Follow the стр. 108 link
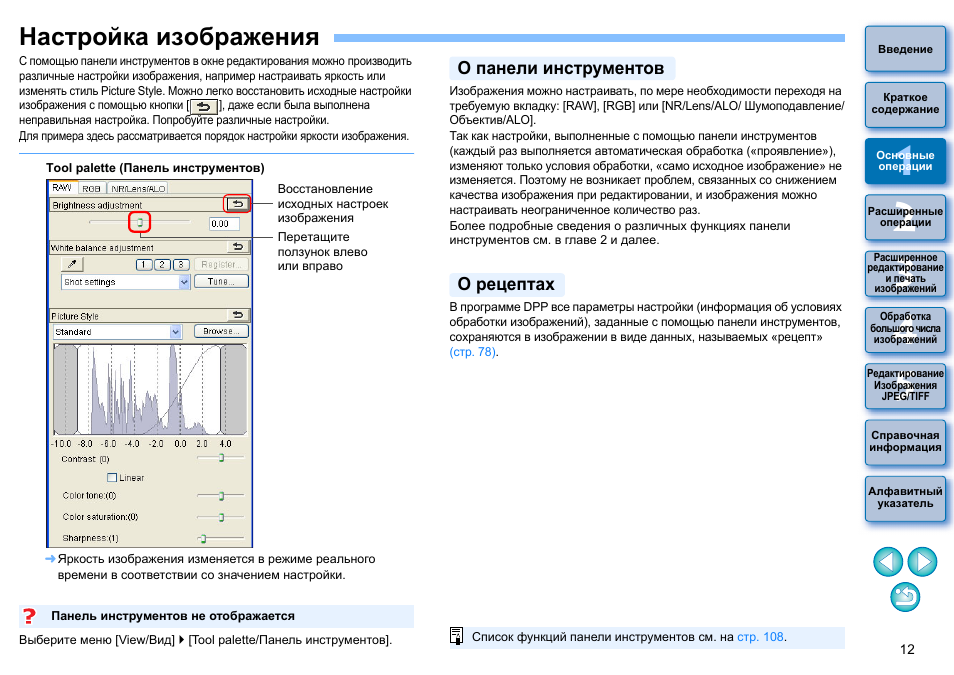 click(760, 637)
